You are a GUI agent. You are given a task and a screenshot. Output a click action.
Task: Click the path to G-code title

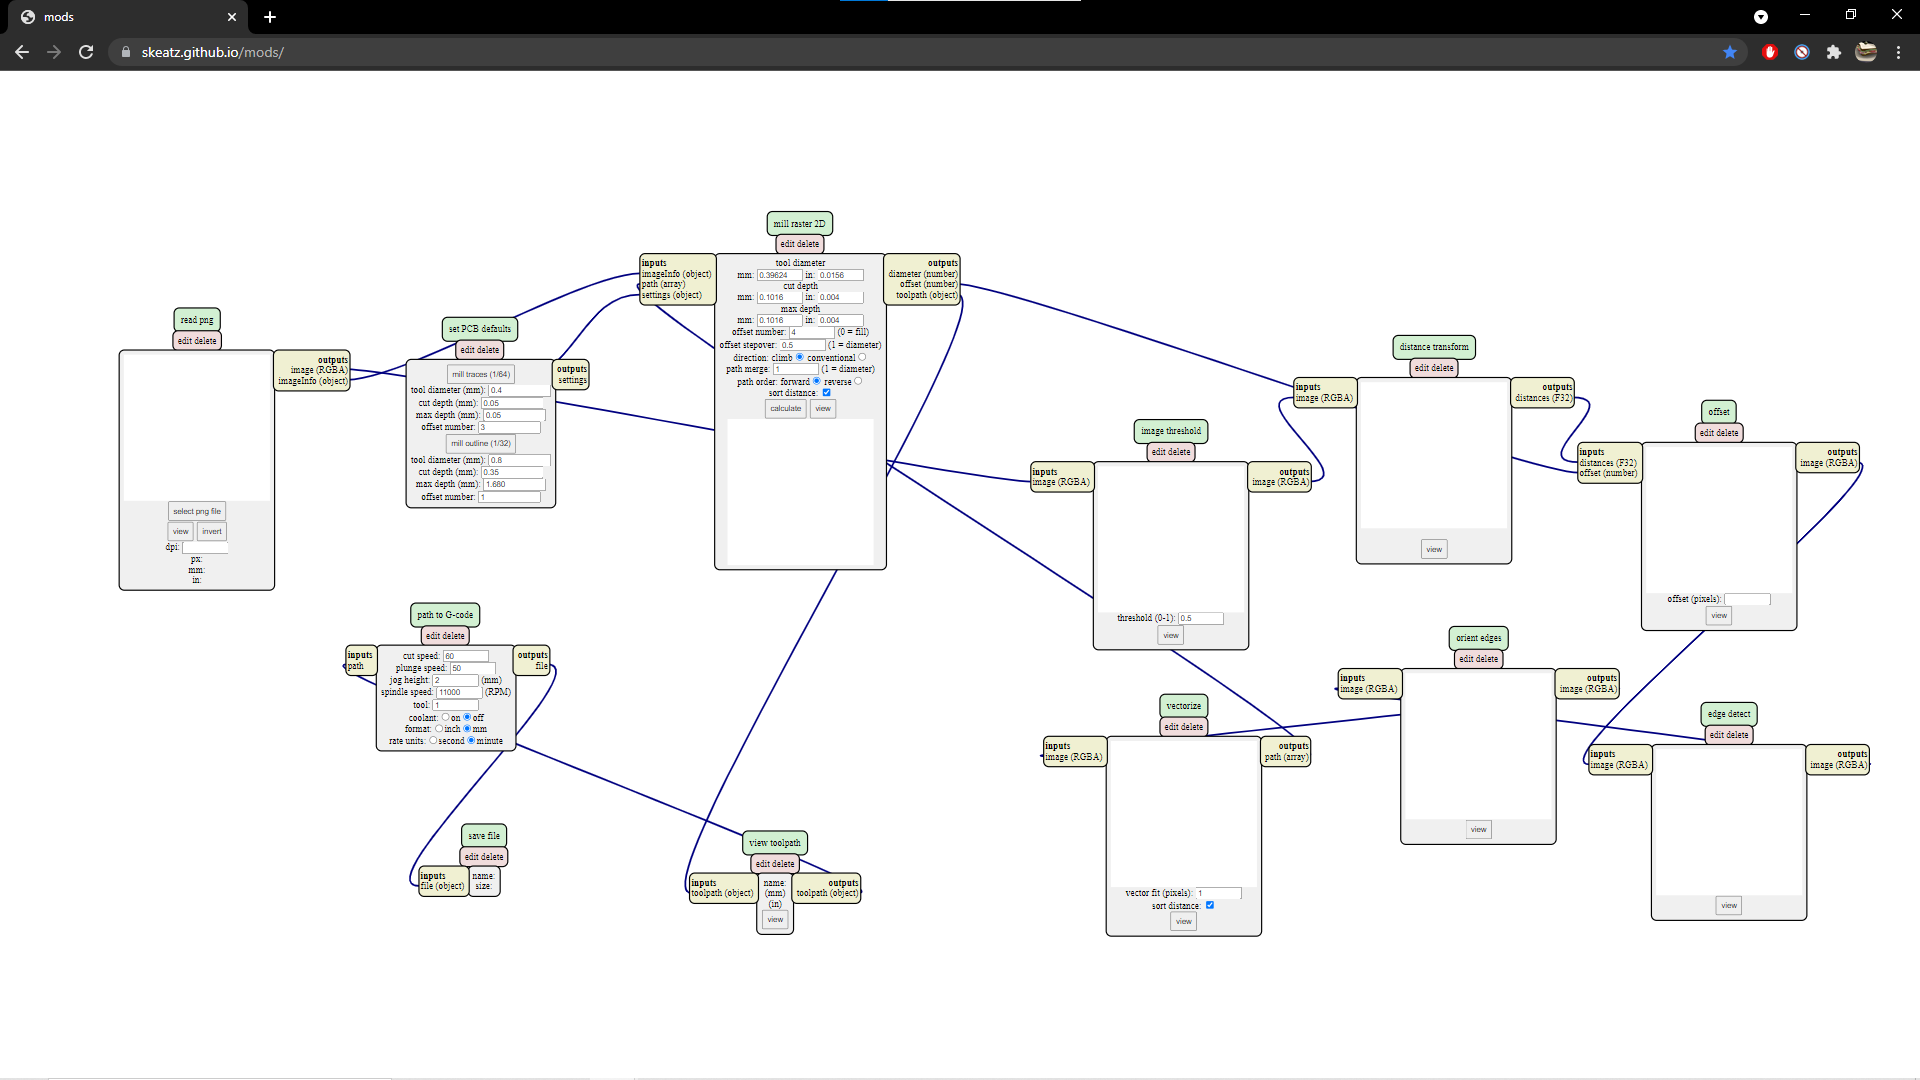pos(445,615)
